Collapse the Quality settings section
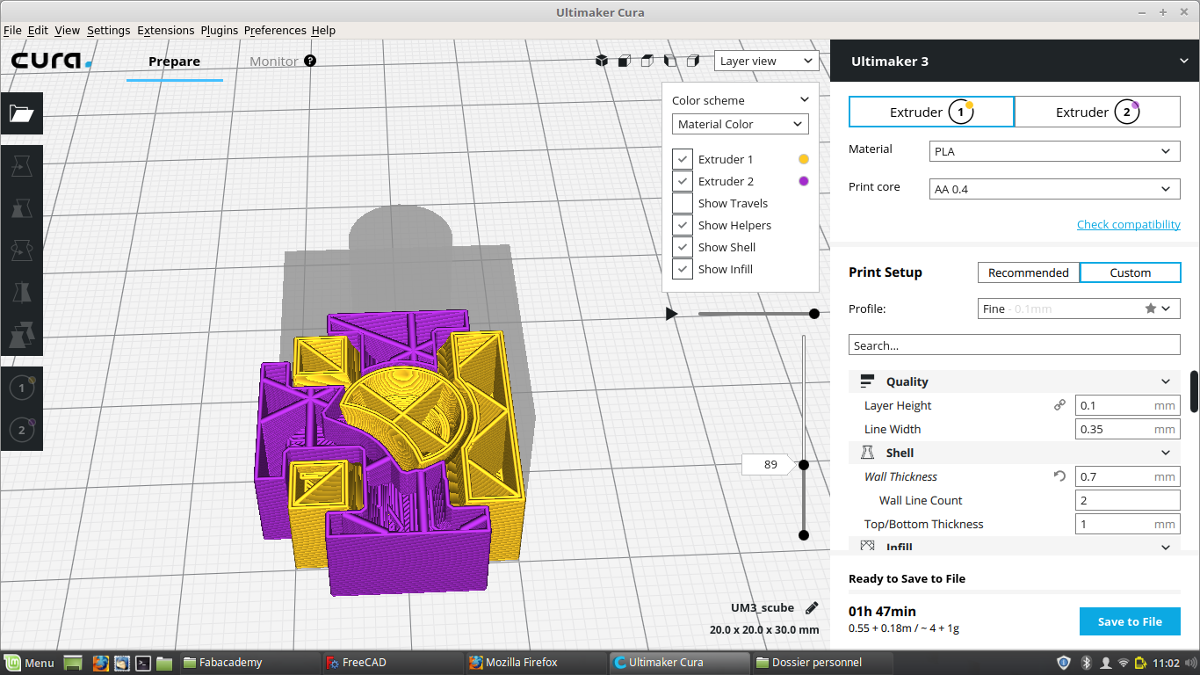Image resolution: width=1200 pixels, height=675 pixels. coord(1014,381)
